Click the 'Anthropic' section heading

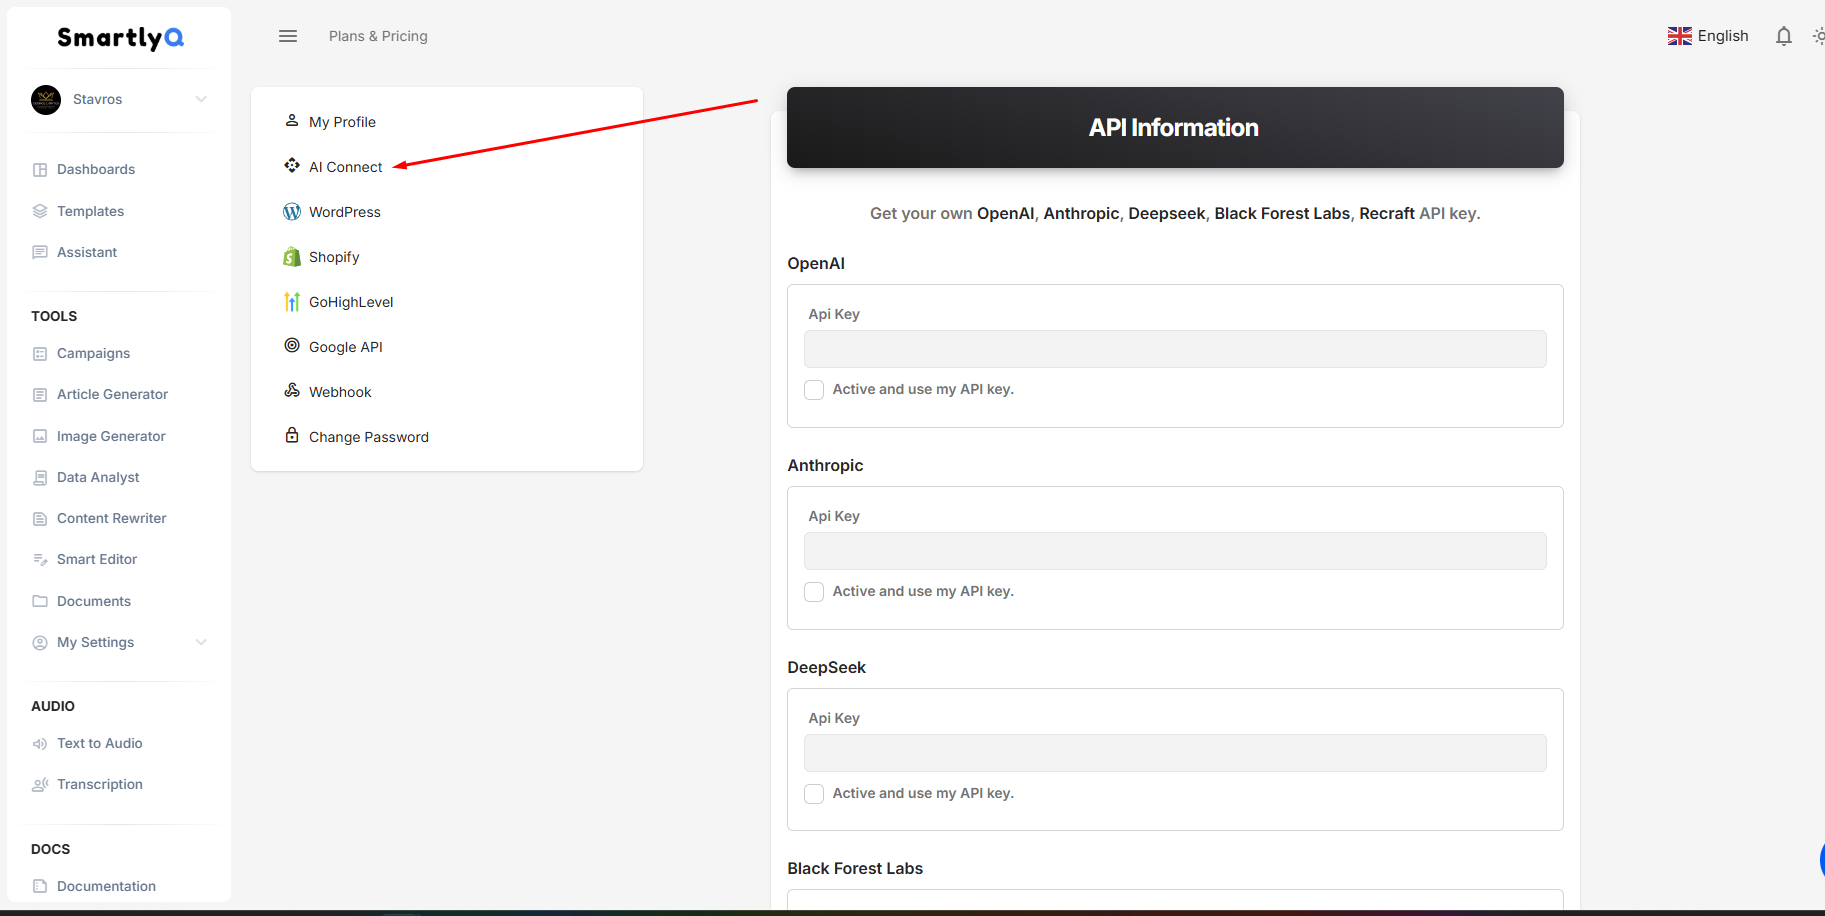(825, 465)
